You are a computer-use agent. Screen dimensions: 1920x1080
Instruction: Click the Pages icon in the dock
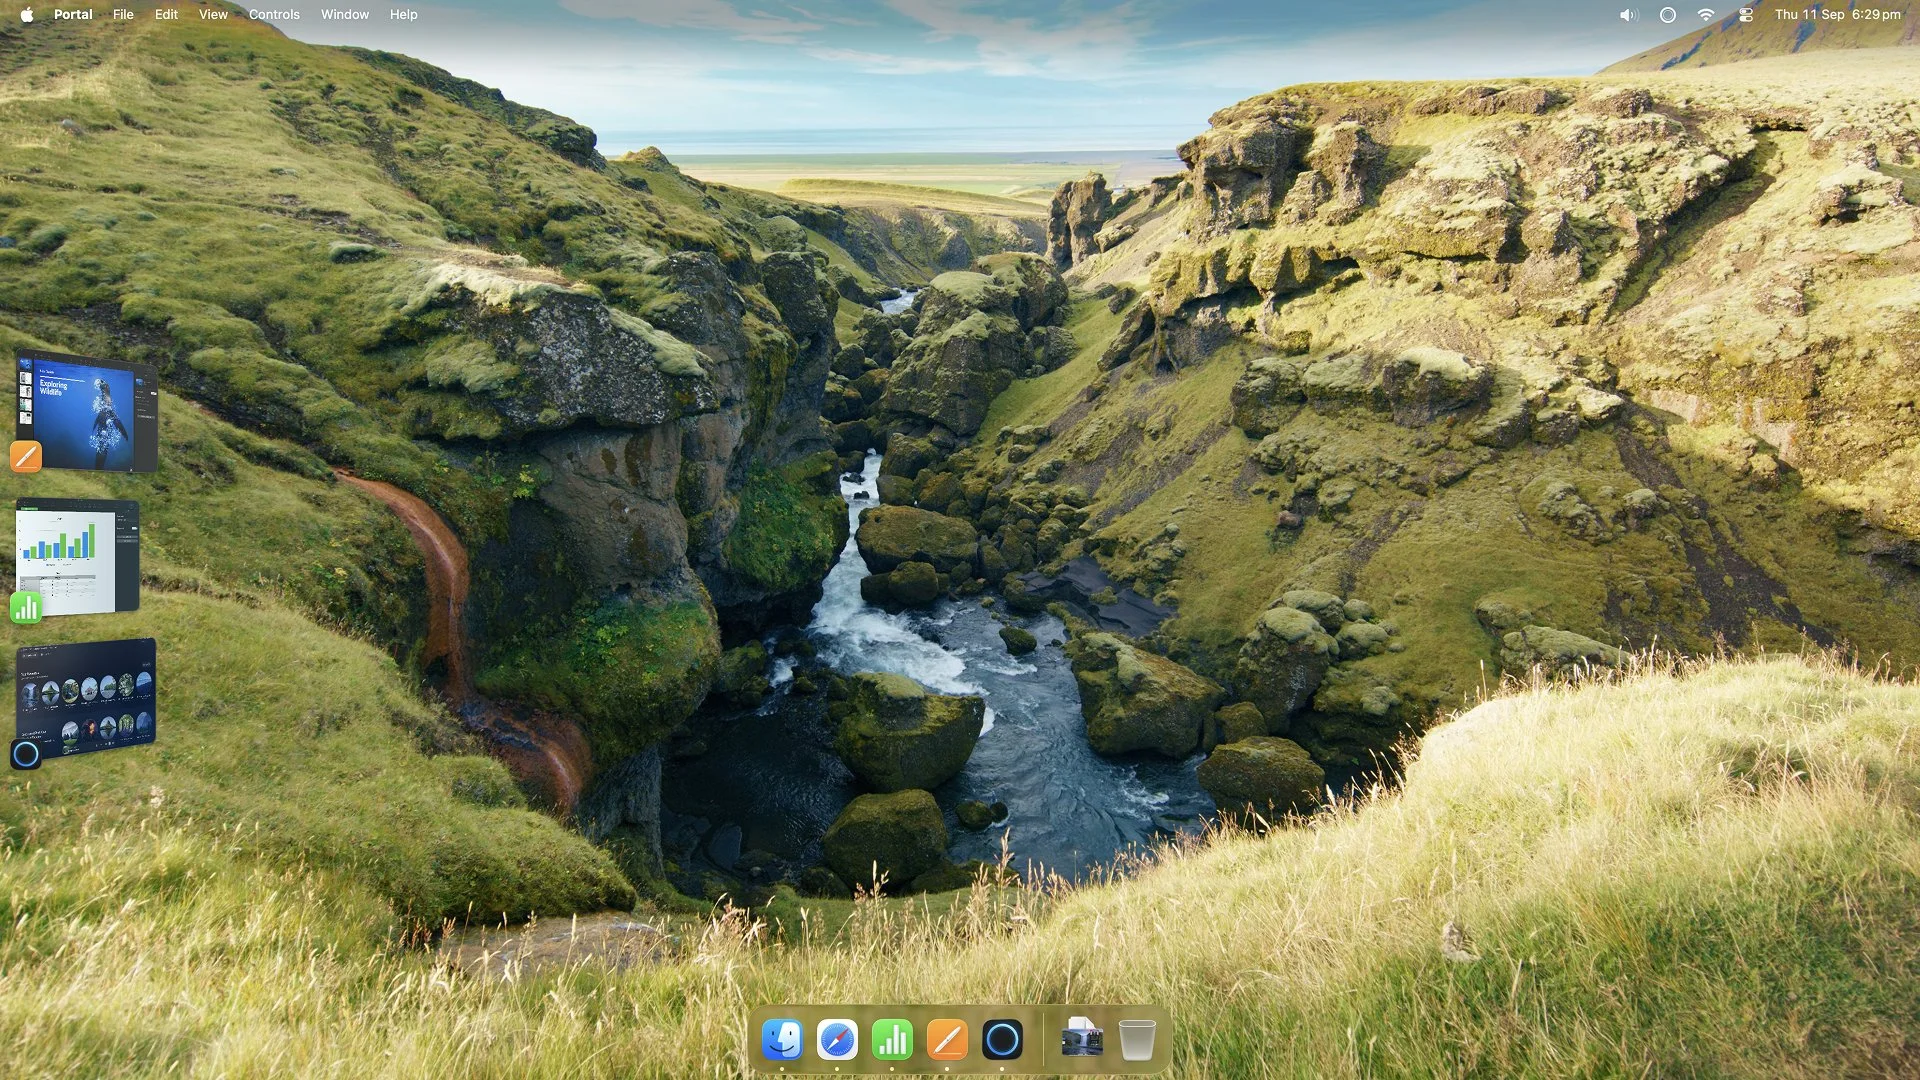(947, 1040)
